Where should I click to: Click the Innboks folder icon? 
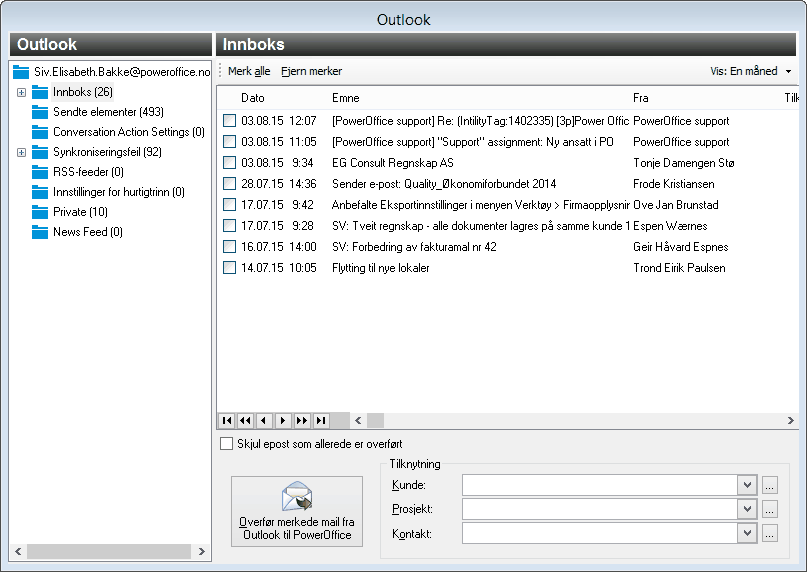(x=40, y=92)
